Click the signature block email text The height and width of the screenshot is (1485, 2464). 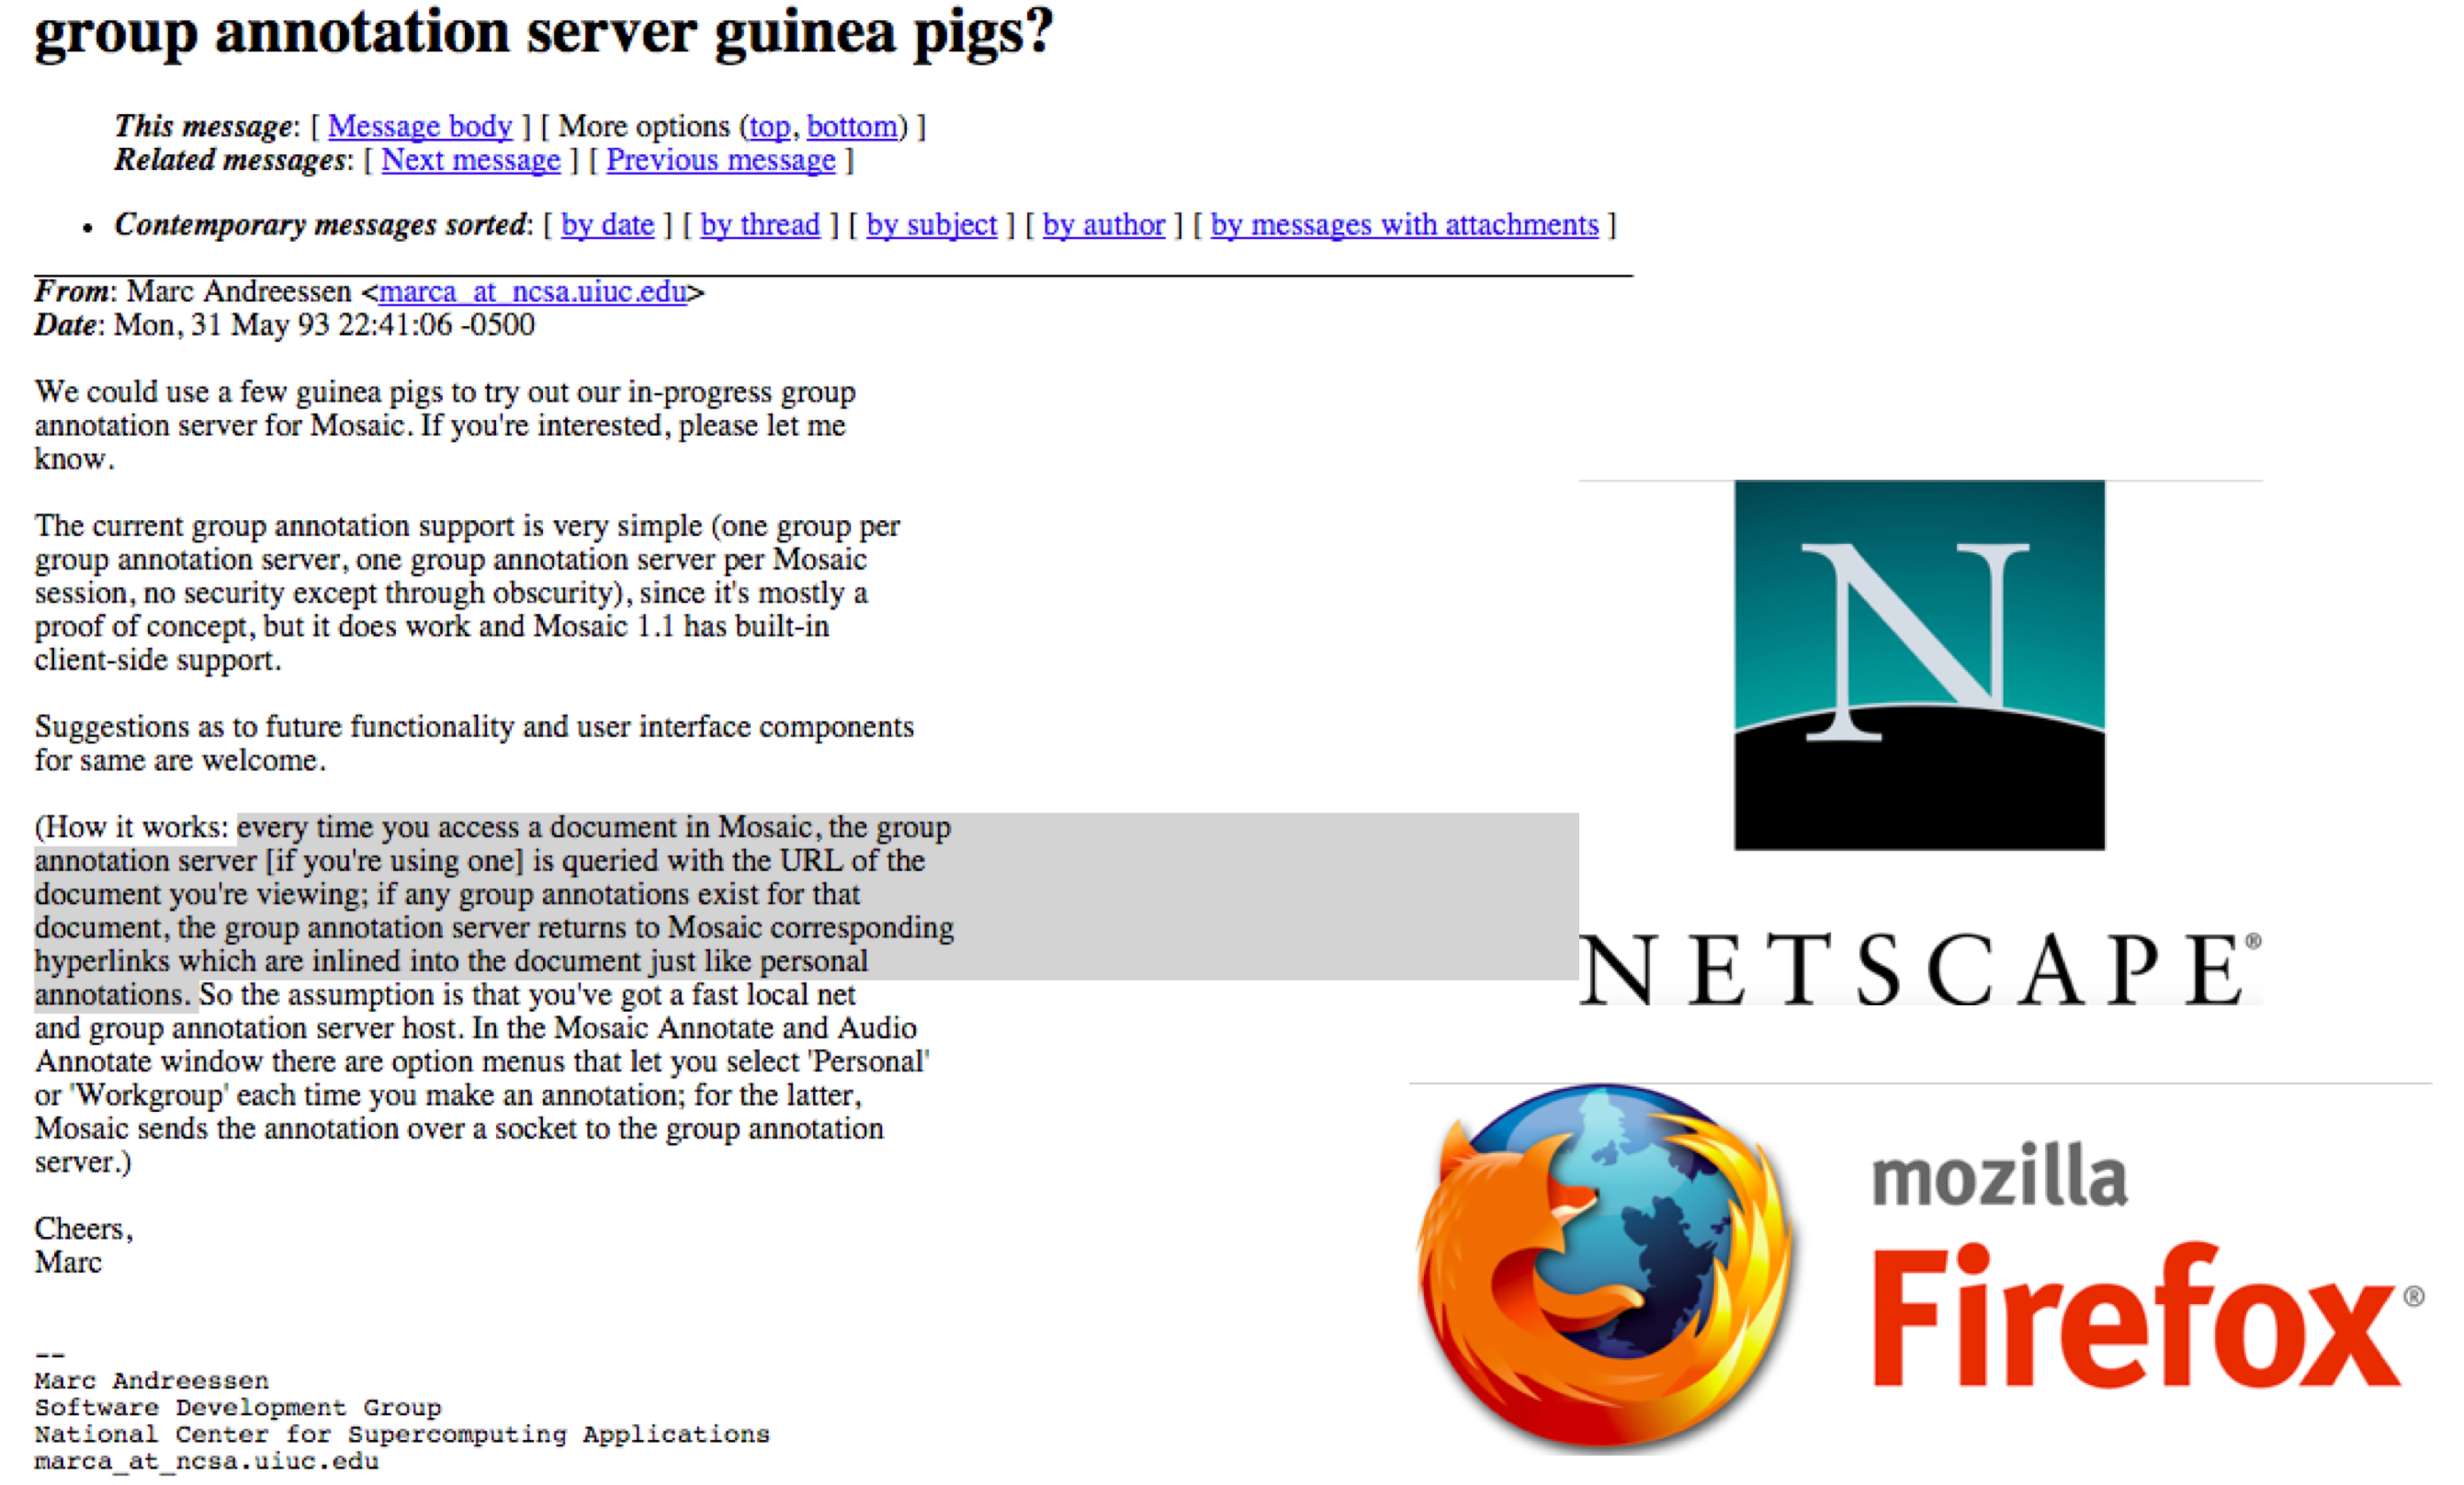(x=207, y=1461)
